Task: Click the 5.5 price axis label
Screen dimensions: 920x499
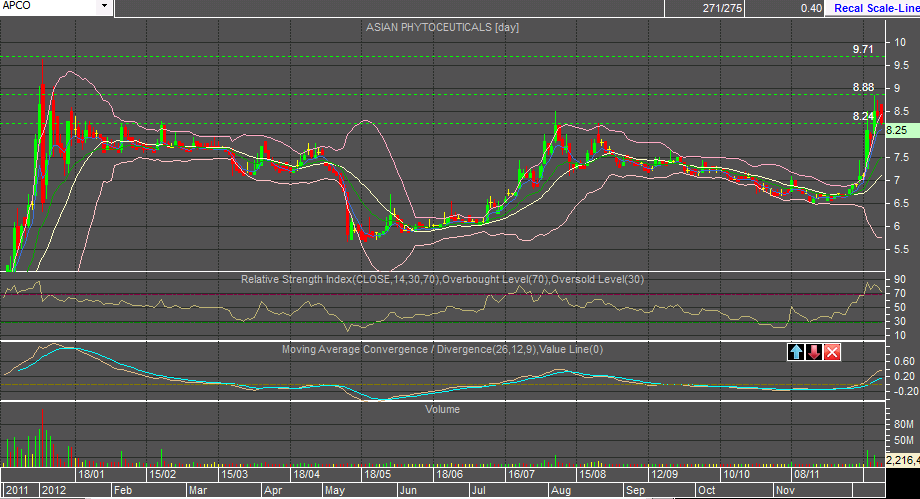Action: pos(901,250)
